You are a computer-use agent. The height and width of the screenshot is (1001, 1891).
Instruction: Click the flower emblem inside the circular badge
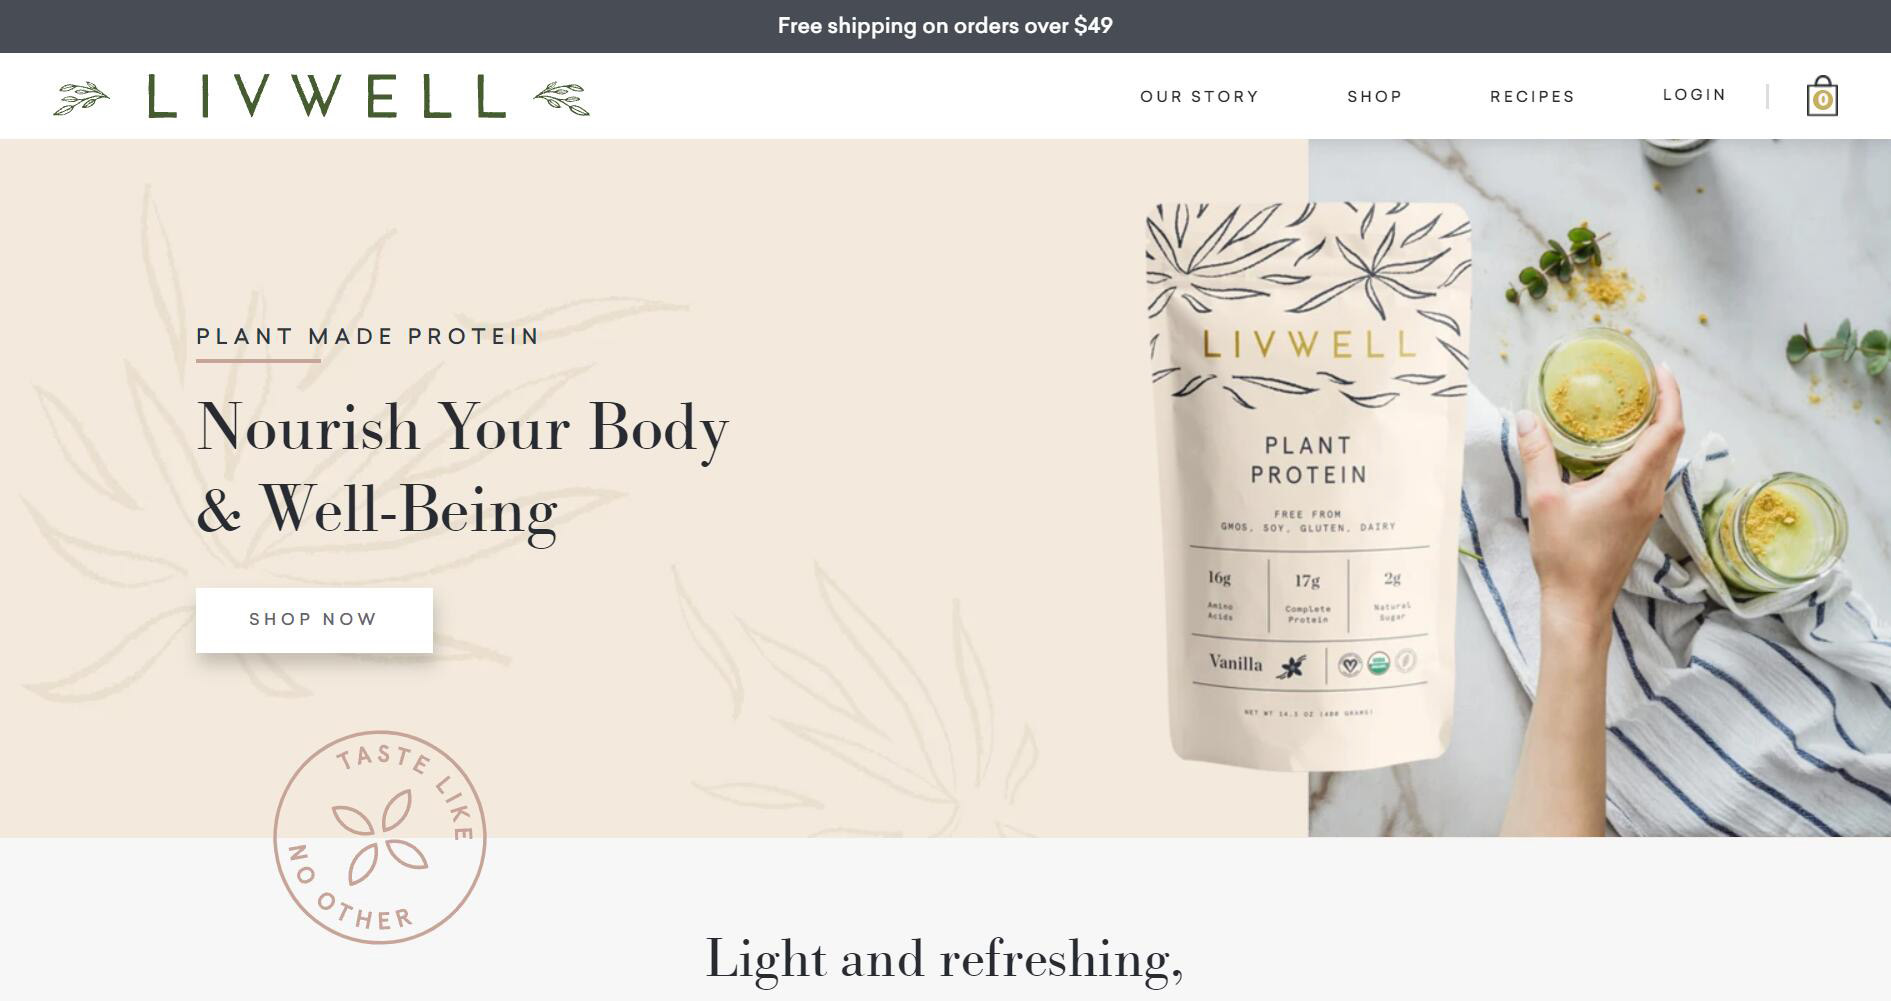(380, 837)
